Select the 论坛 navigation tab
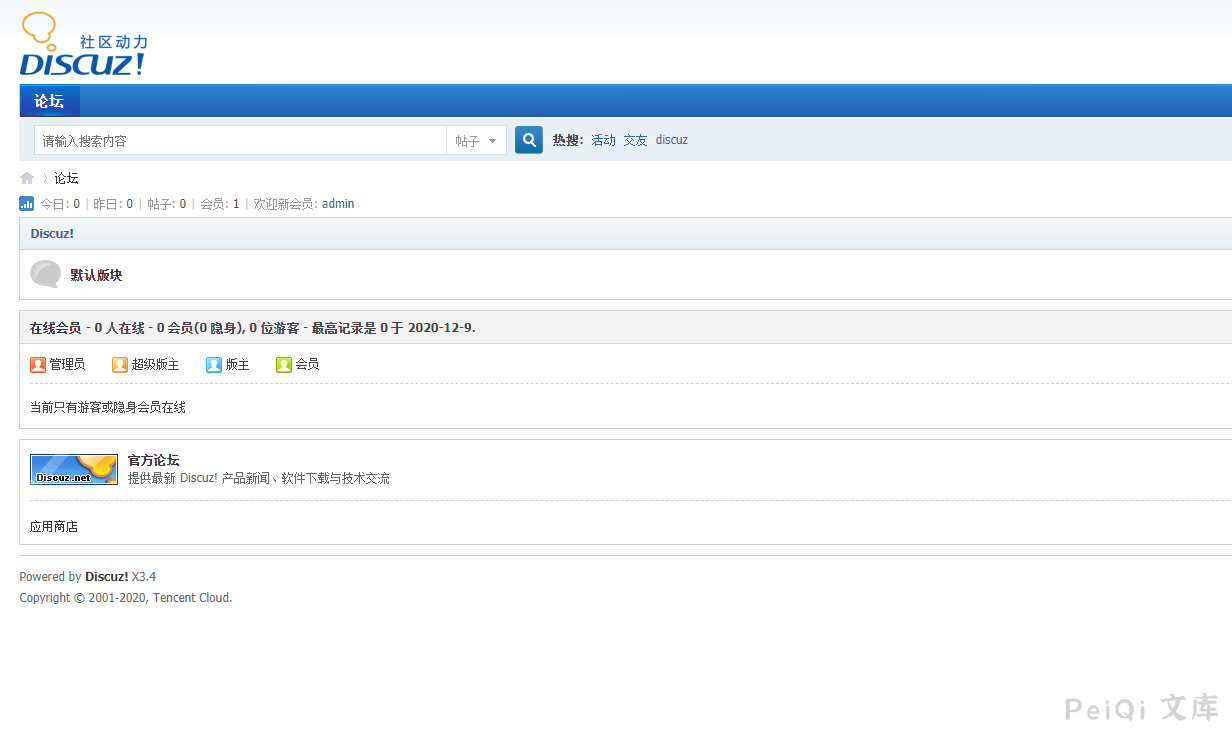Screen dimensions: 1232x748 click(49, 101)
